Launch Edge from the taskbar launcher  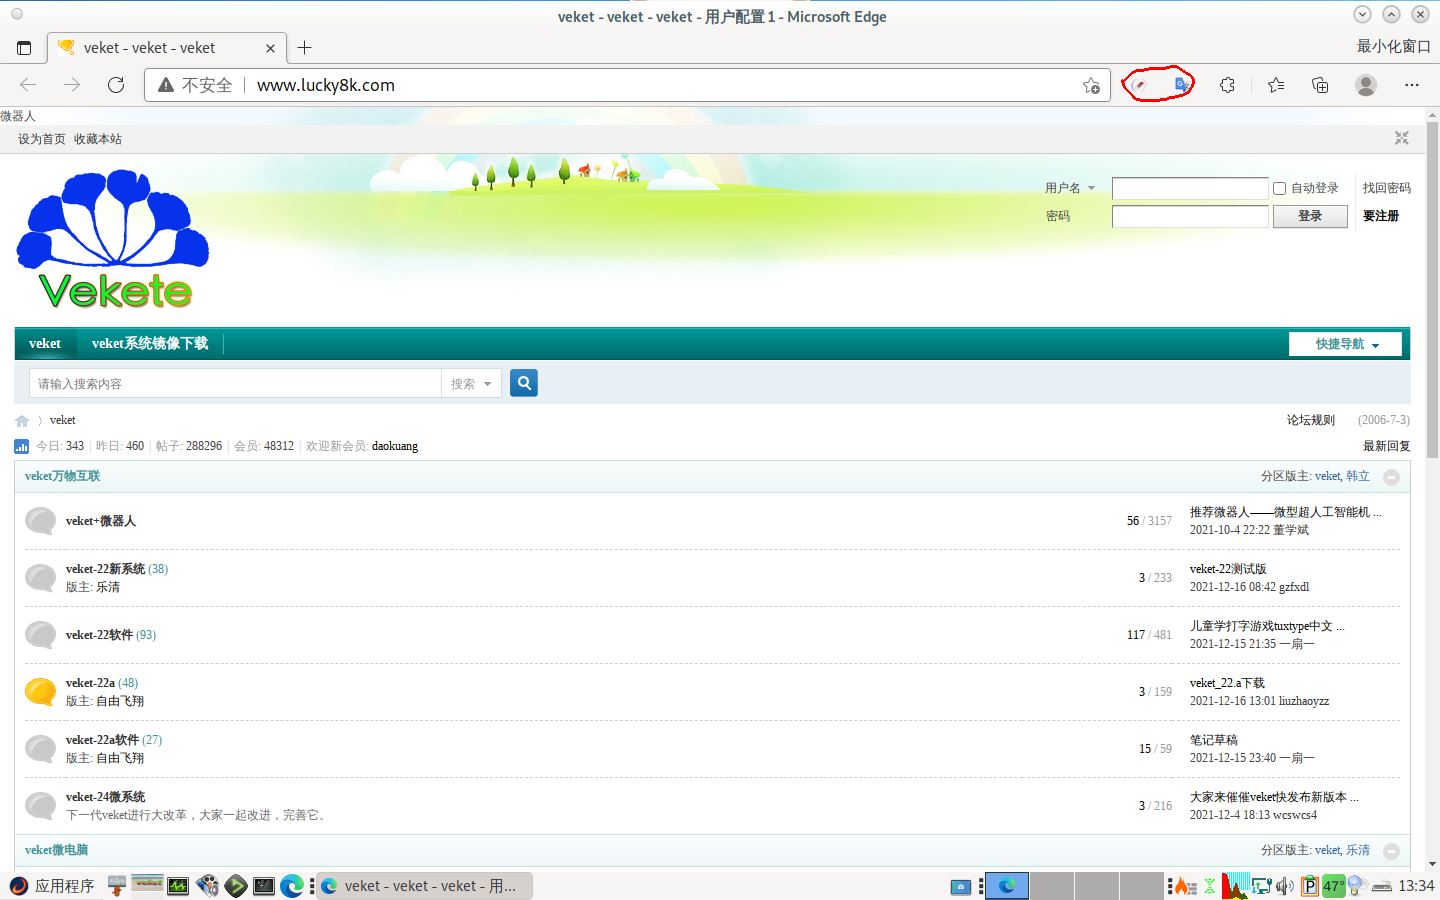(x=292, y=885)
